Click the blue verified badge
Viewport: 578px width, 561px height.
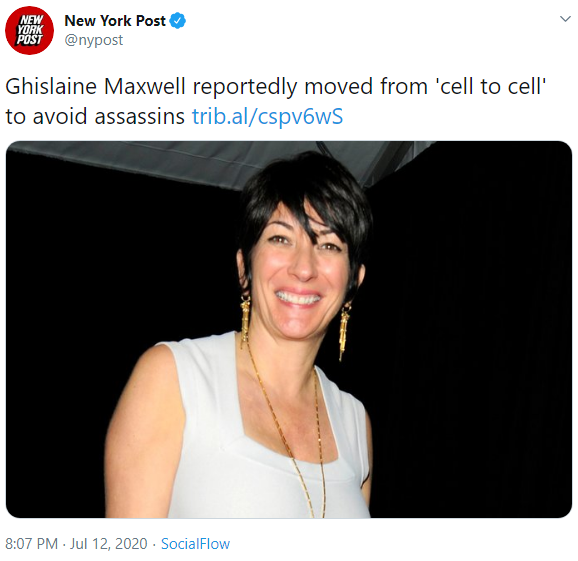(x=177, y=21)
